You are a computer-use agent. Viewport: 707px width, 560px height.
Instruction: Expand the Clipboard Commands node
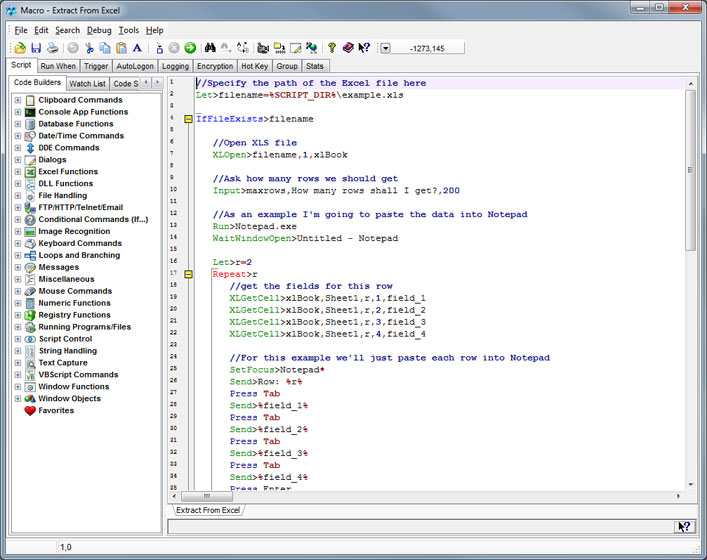coord(18,100)
